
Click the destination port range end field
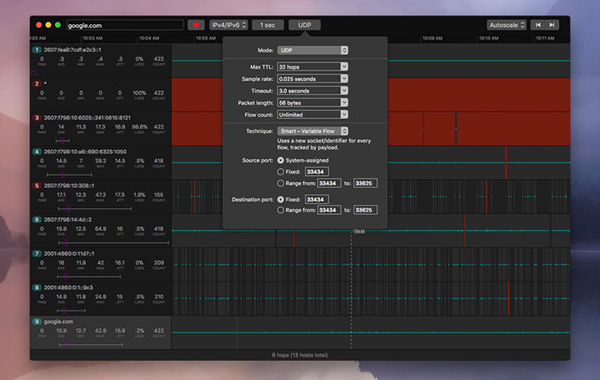365,210
